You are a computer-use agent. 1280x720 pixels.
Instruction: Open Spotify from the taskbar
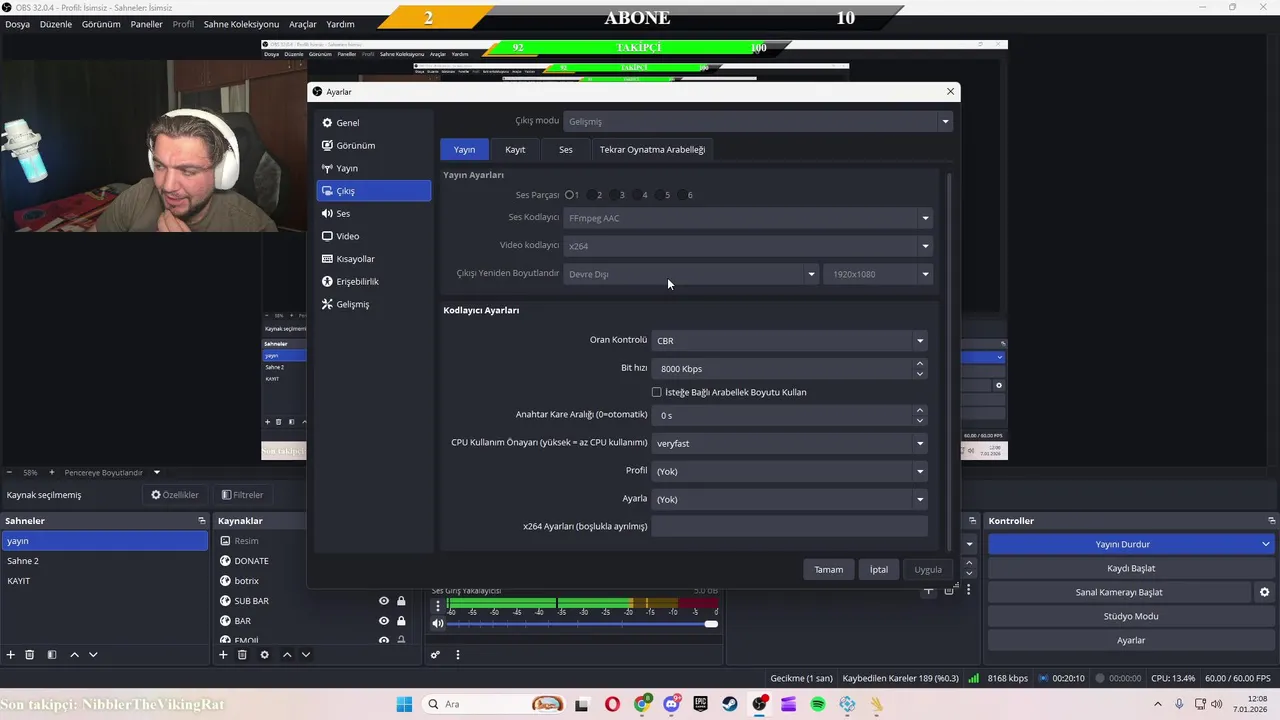(818, 704)
